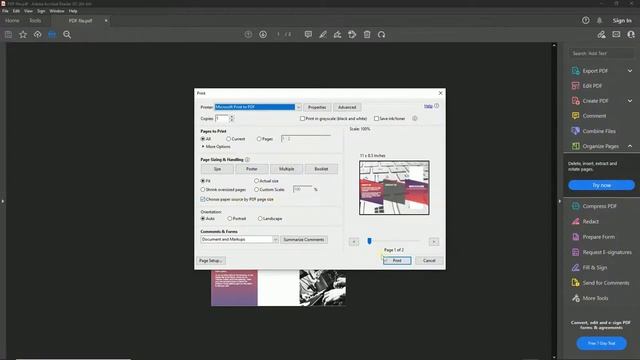The width and height of the screenshot is (640, 360).
Task: Open Send for Comments tool
Action: [605, 283]
